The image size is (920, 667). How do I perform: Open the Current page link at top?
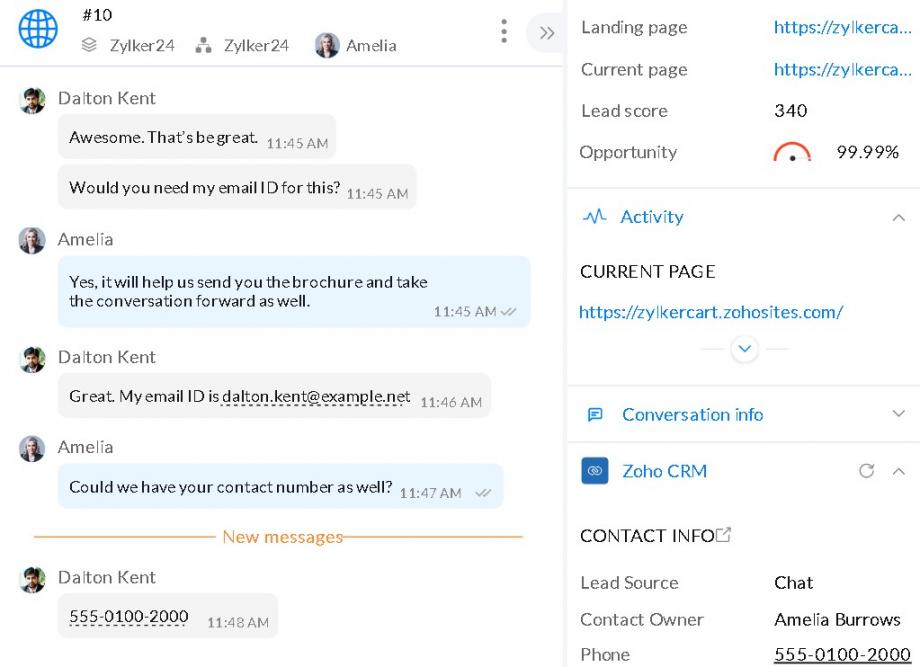[843, 70]
